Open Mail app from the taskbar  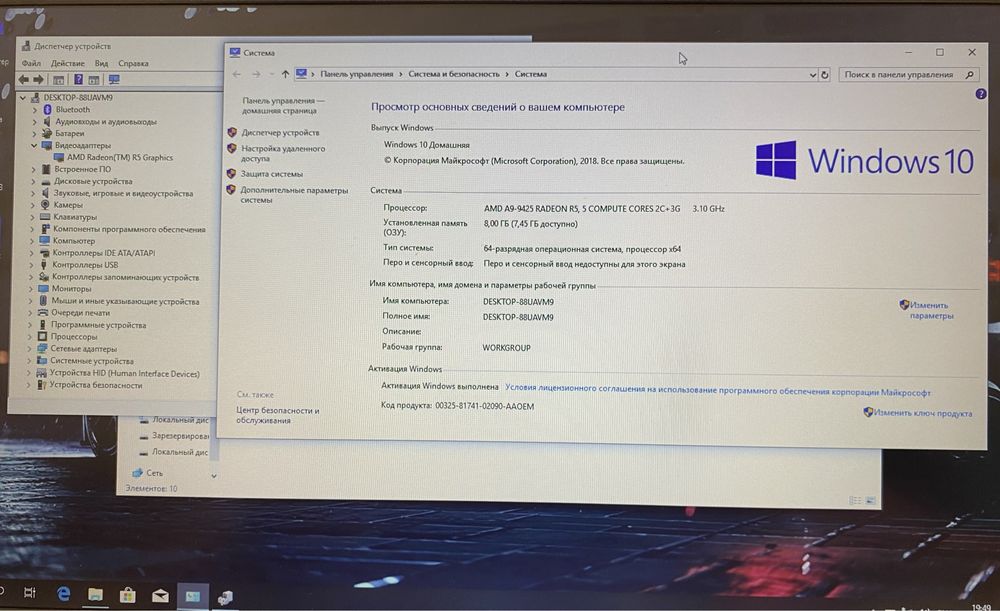(x=160, y=596)
